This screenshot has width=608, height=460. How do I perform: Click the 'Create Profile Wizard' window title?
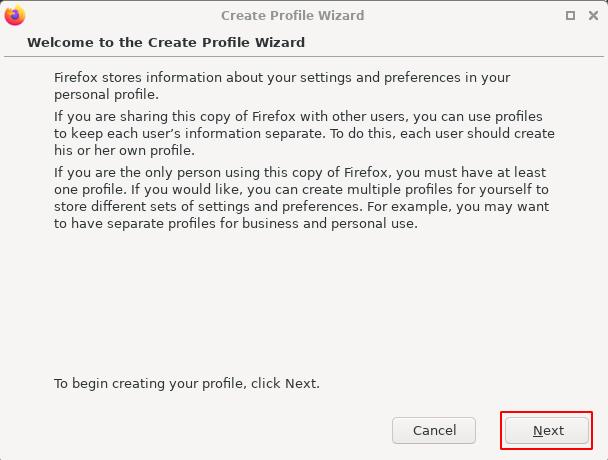[x=293, y=16]
